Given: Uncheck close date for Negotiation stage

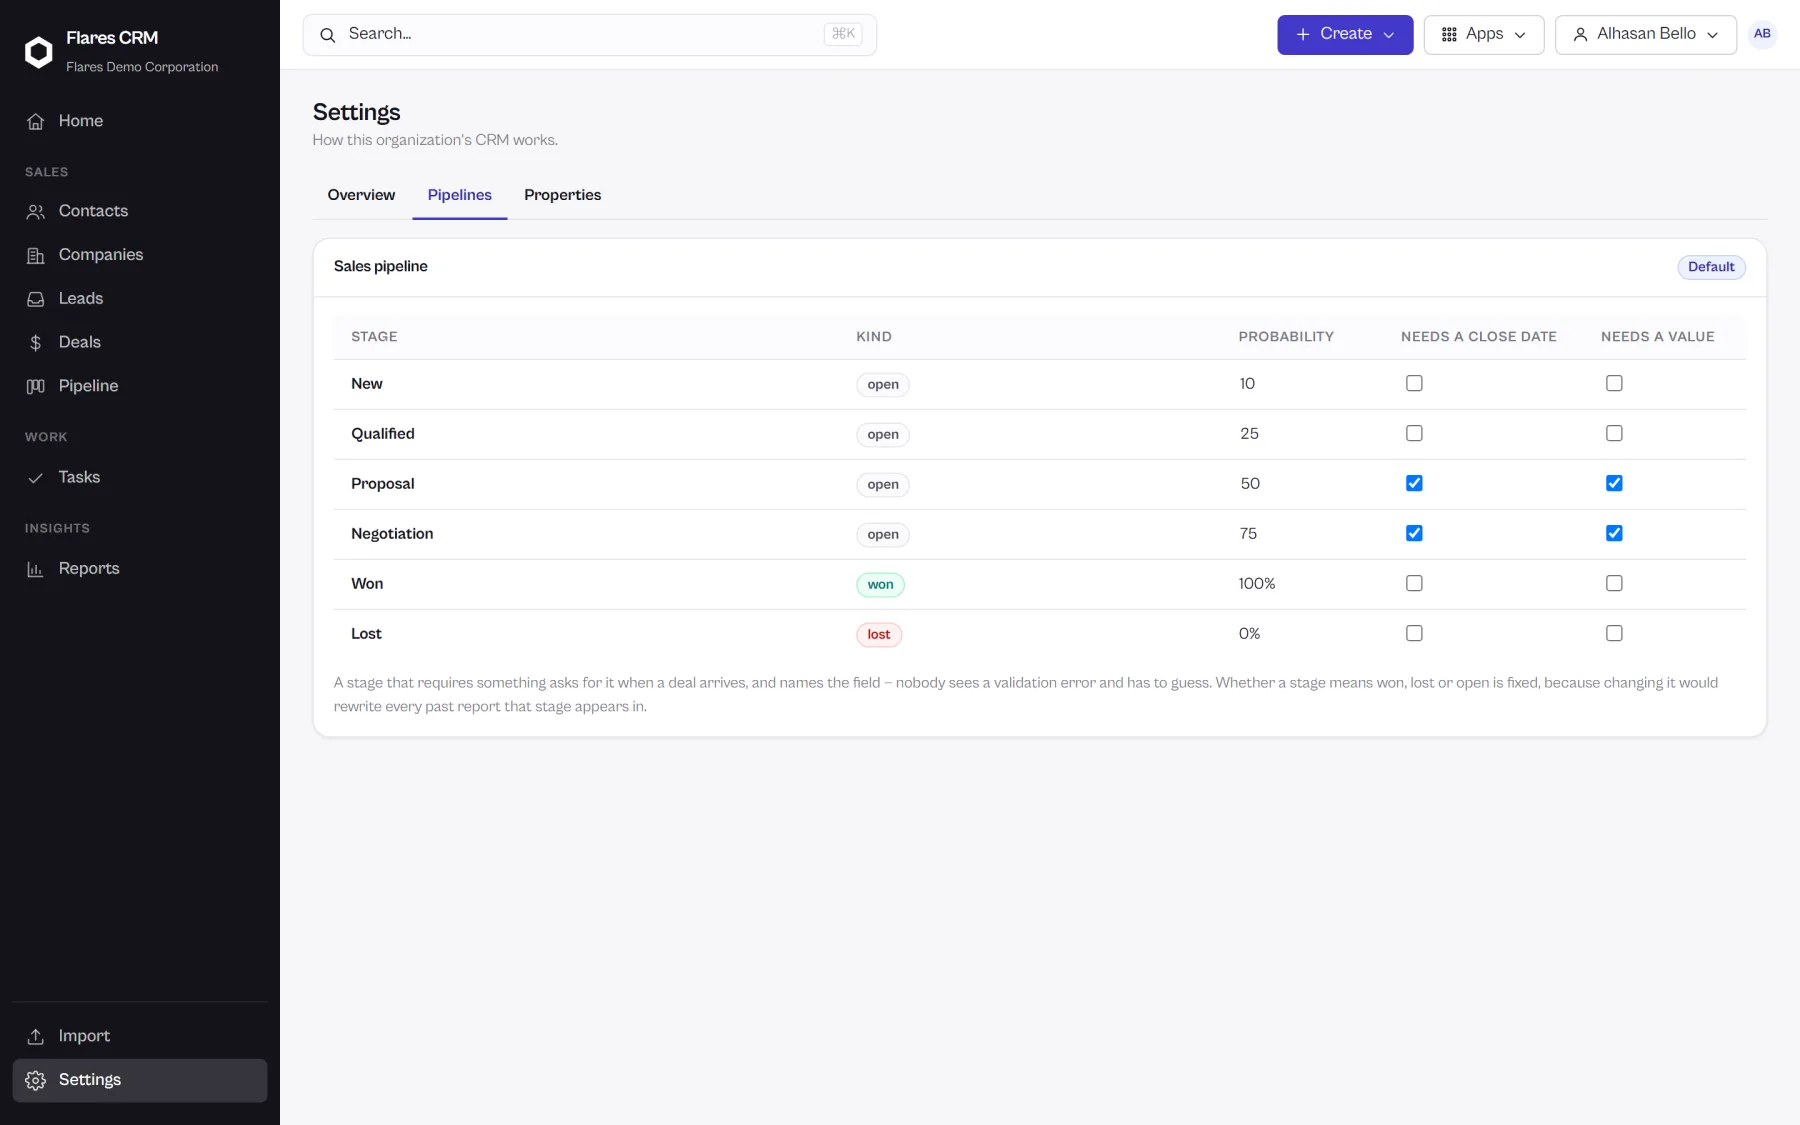Looking at the screenshot, I should (1414, 533).
